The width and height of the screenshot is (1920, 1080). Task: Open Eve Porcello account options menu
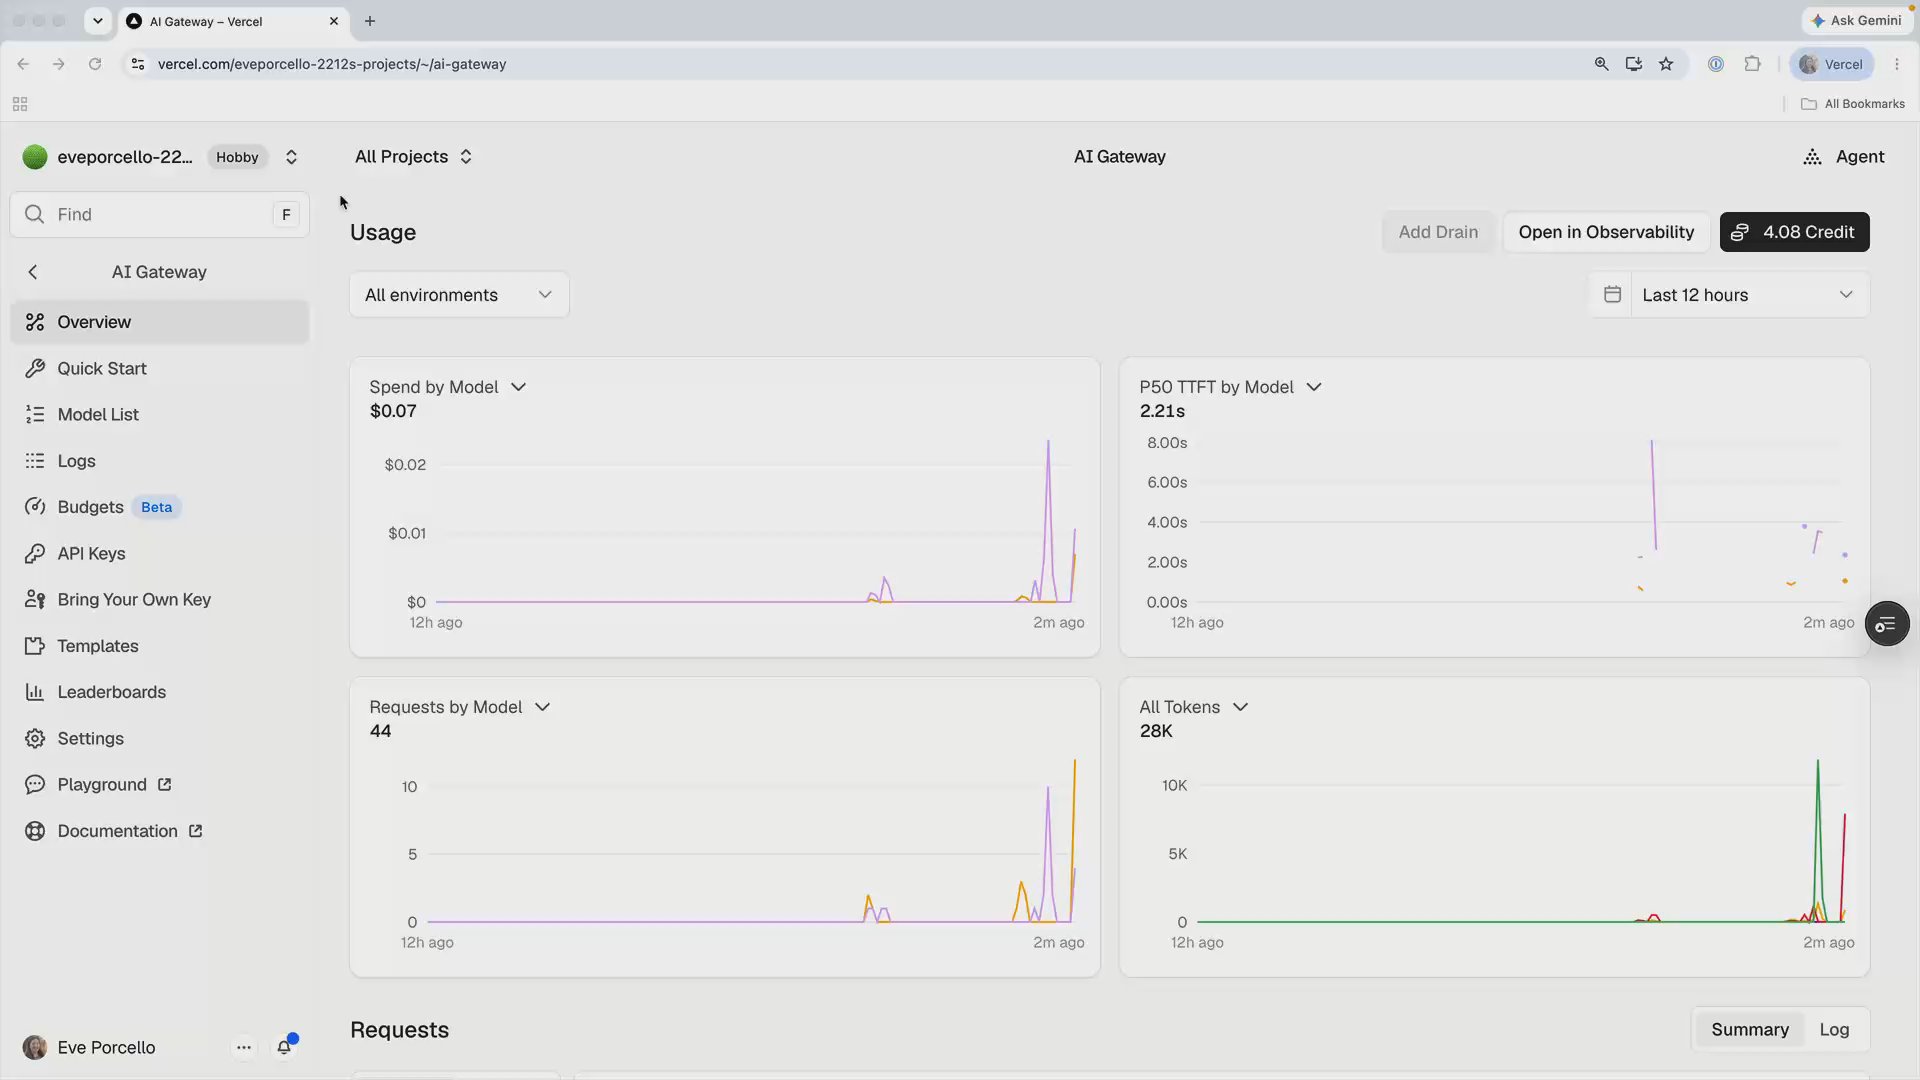[244, 1047]
